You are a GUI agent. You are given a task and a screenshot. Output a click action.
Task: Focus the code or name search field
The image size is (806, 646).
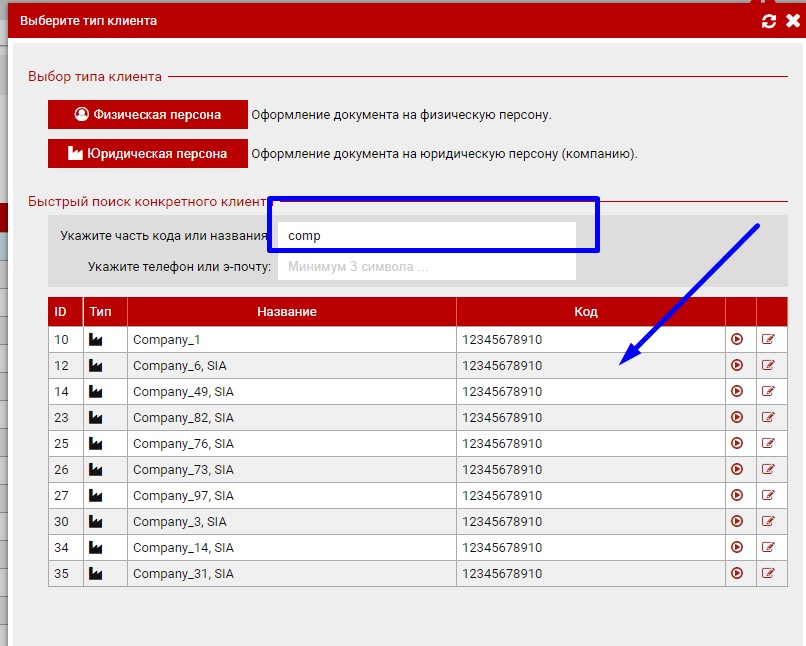click(427, 236)
